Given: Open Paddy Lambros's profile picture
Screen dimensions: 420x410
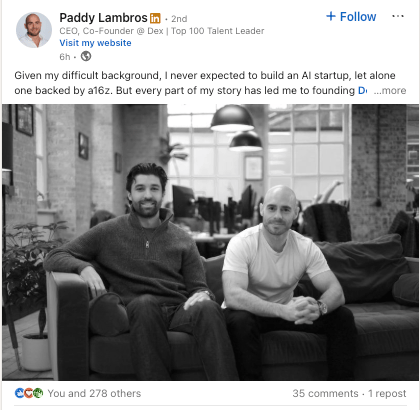Looking at the screenshot, I should click(x=34, y=30).
